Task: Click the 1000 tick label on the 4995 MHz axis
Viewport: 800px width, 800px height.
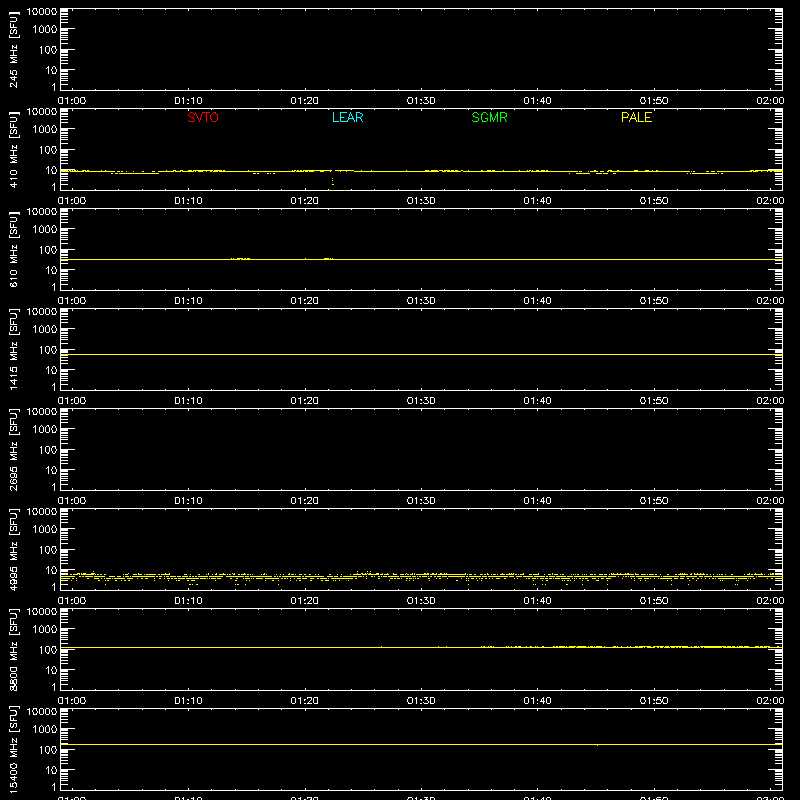Action: [x=45, y=530]
